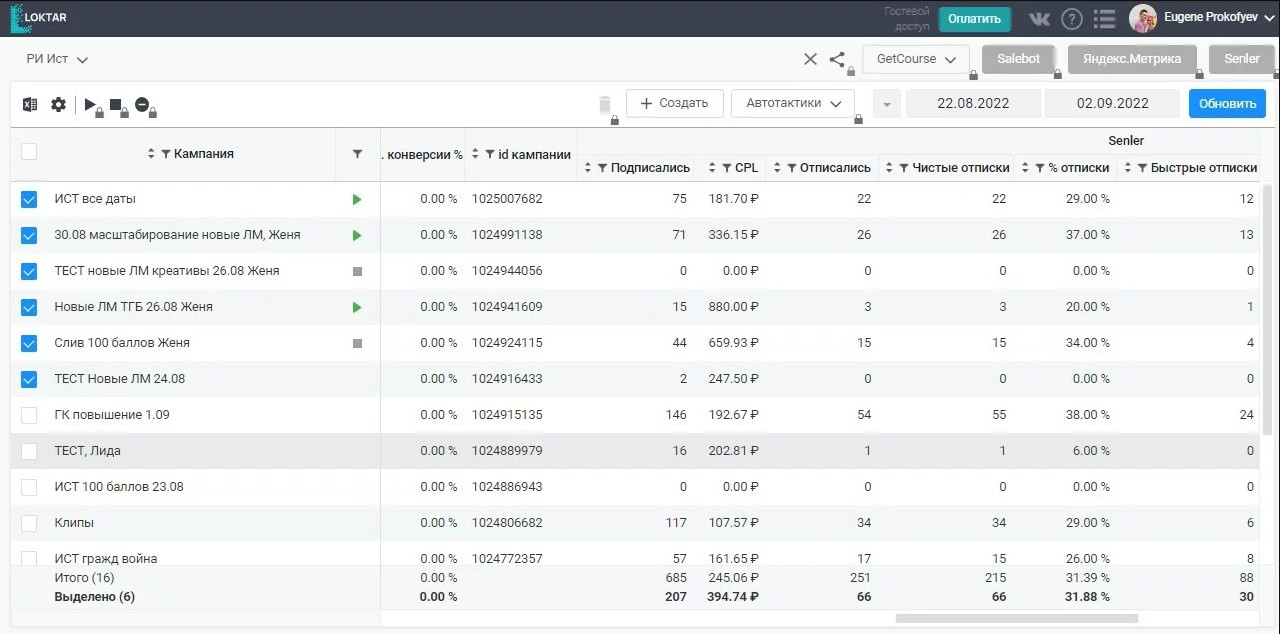
Task: Open Автотактики dropdown
Action: (793, 103)
